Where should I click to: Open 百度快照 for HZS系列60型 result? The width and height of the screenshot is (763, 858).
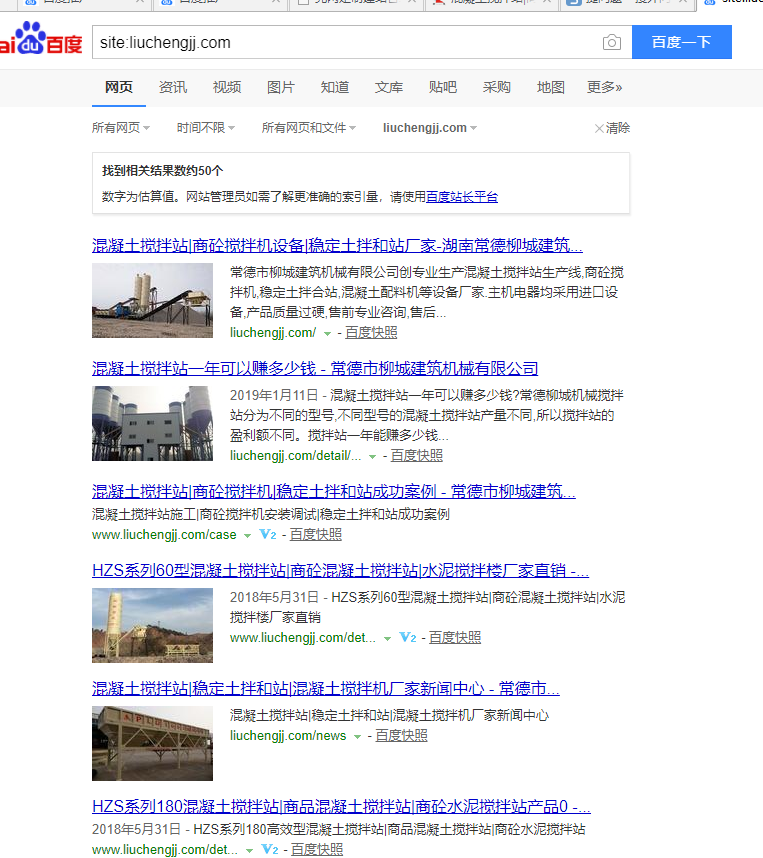[455, 637]
